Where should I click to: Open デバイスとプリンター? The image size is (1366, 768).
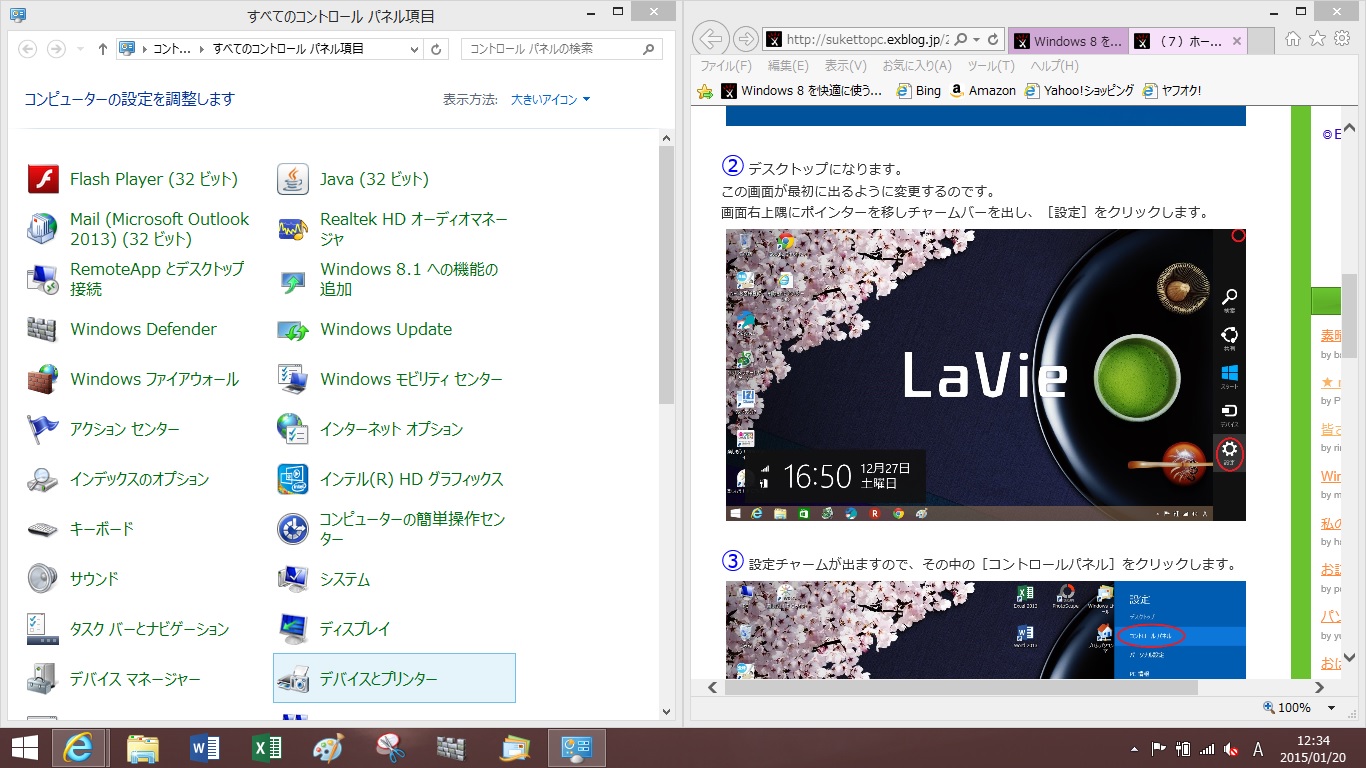(x=394, y=679)
